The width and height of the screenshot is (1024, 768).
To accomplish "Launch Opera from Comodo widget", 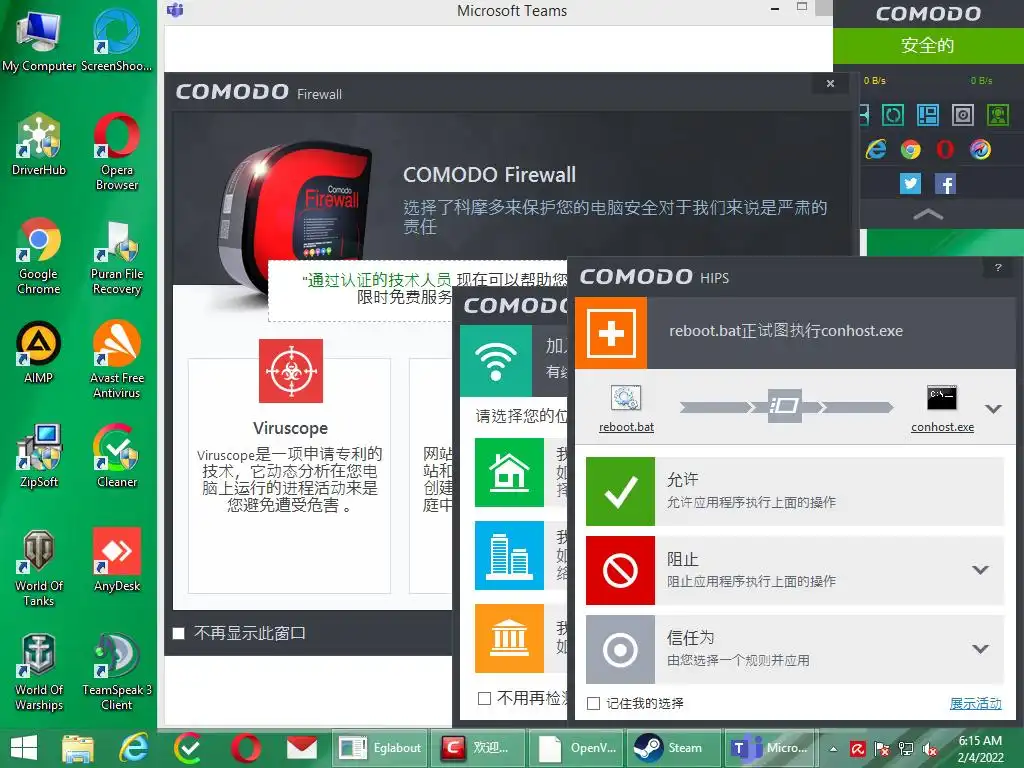I will click(945, 150).
